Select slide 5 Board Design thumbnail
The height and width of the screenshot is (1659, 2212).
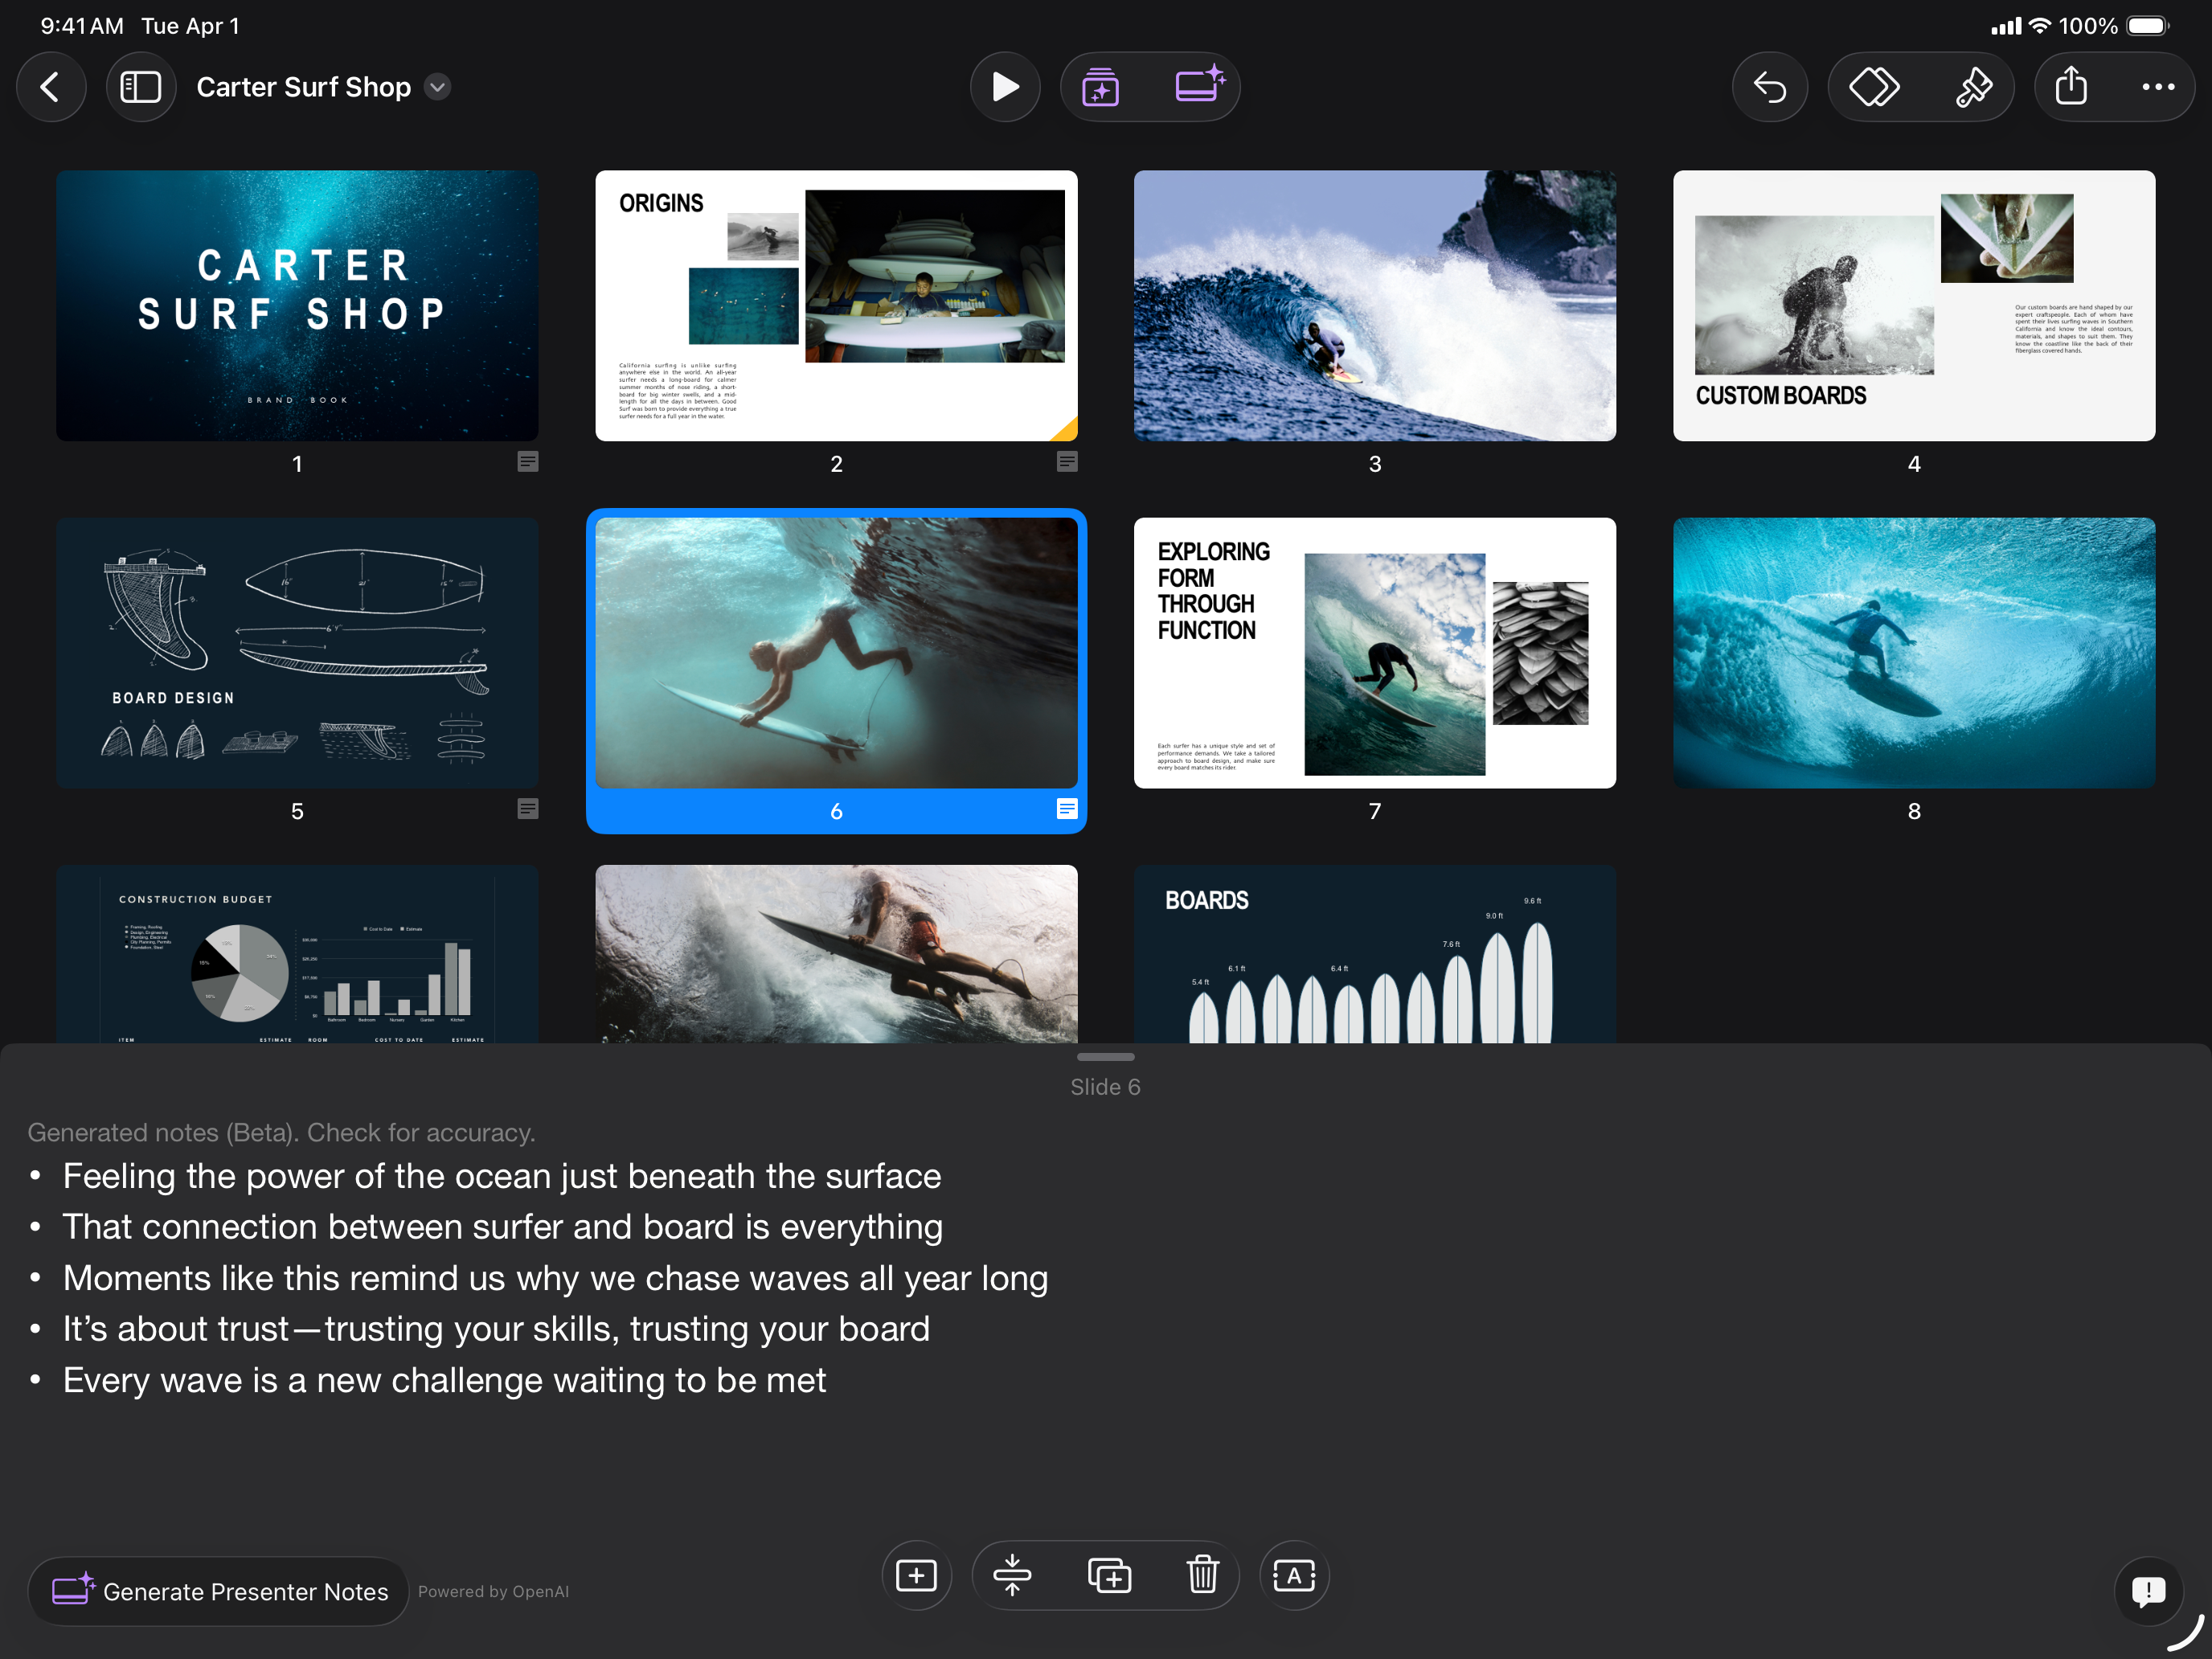pos(297,652)
